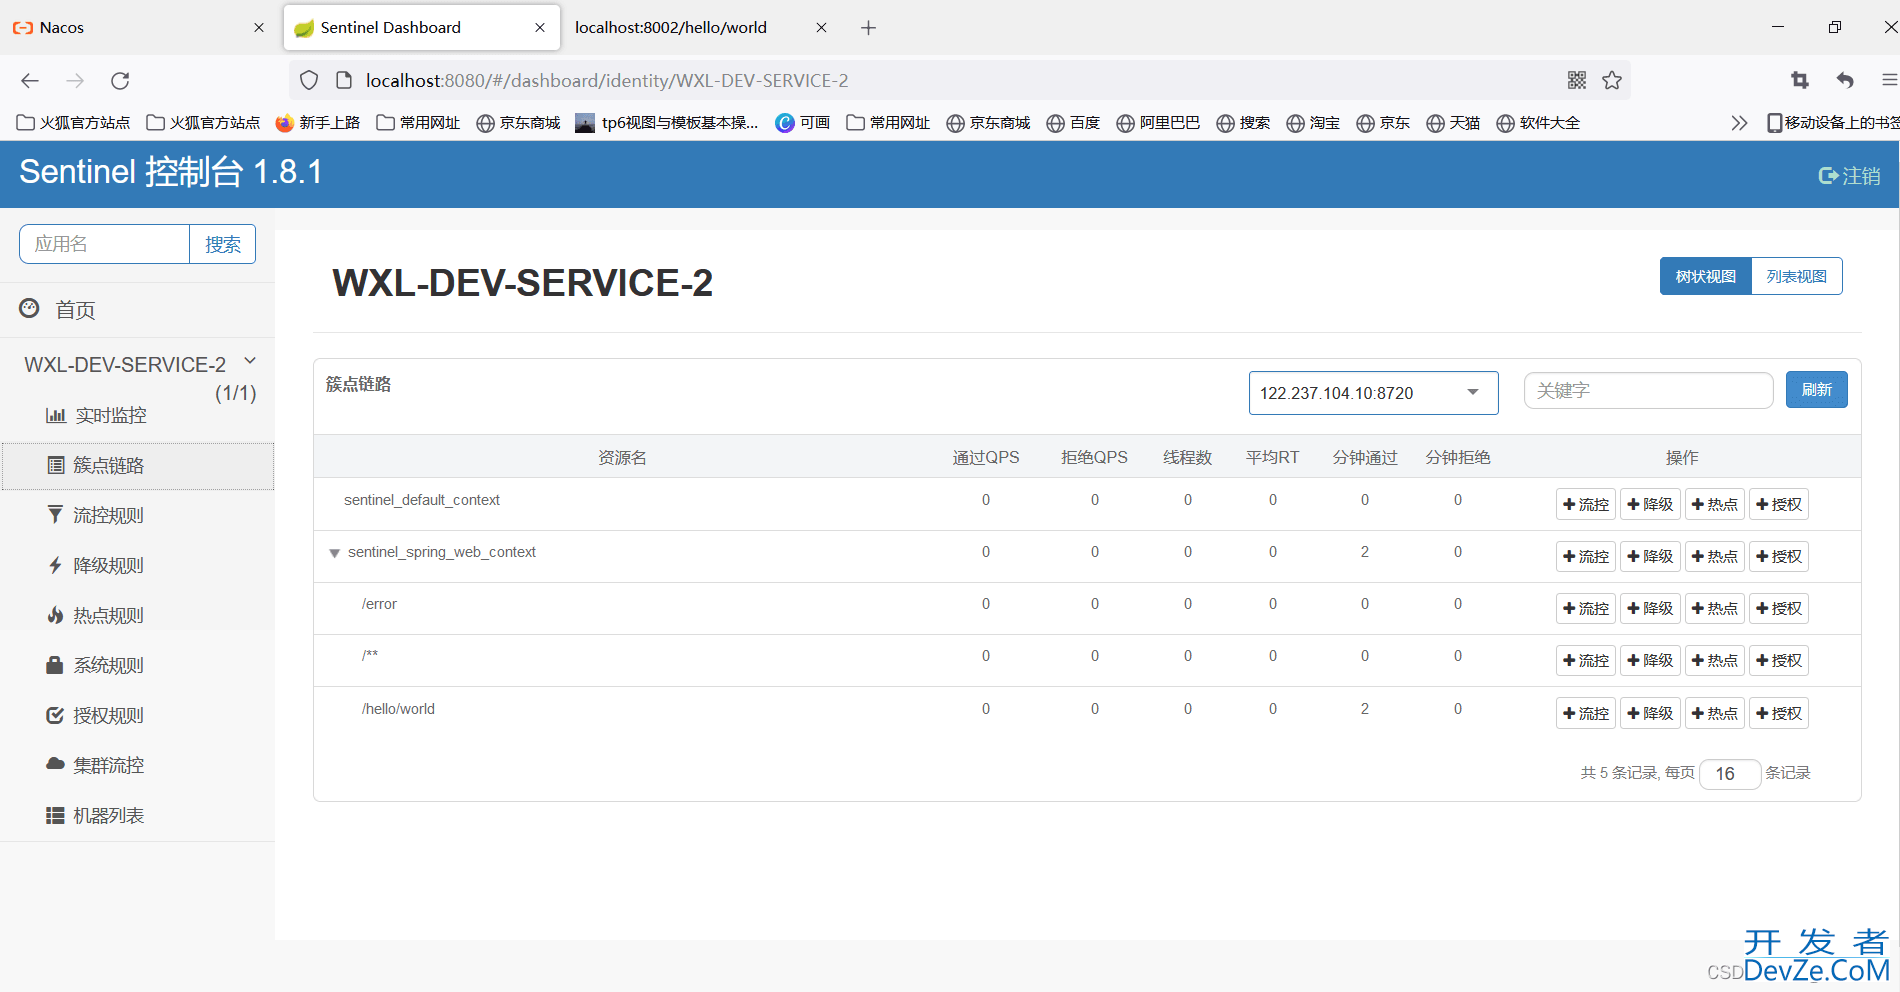
Task: Add 授权 rule for /hello/world
Action: [1779, 714]
